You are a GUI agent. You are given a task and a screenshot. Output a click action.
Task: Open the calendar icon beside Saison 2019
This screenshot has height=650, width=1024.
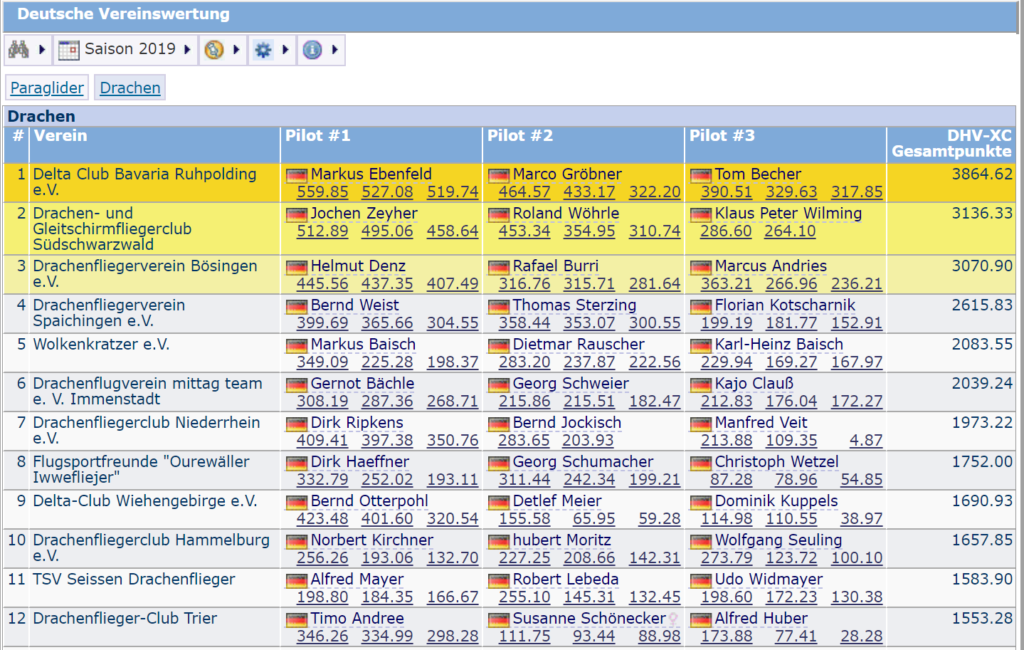point(69,50)
